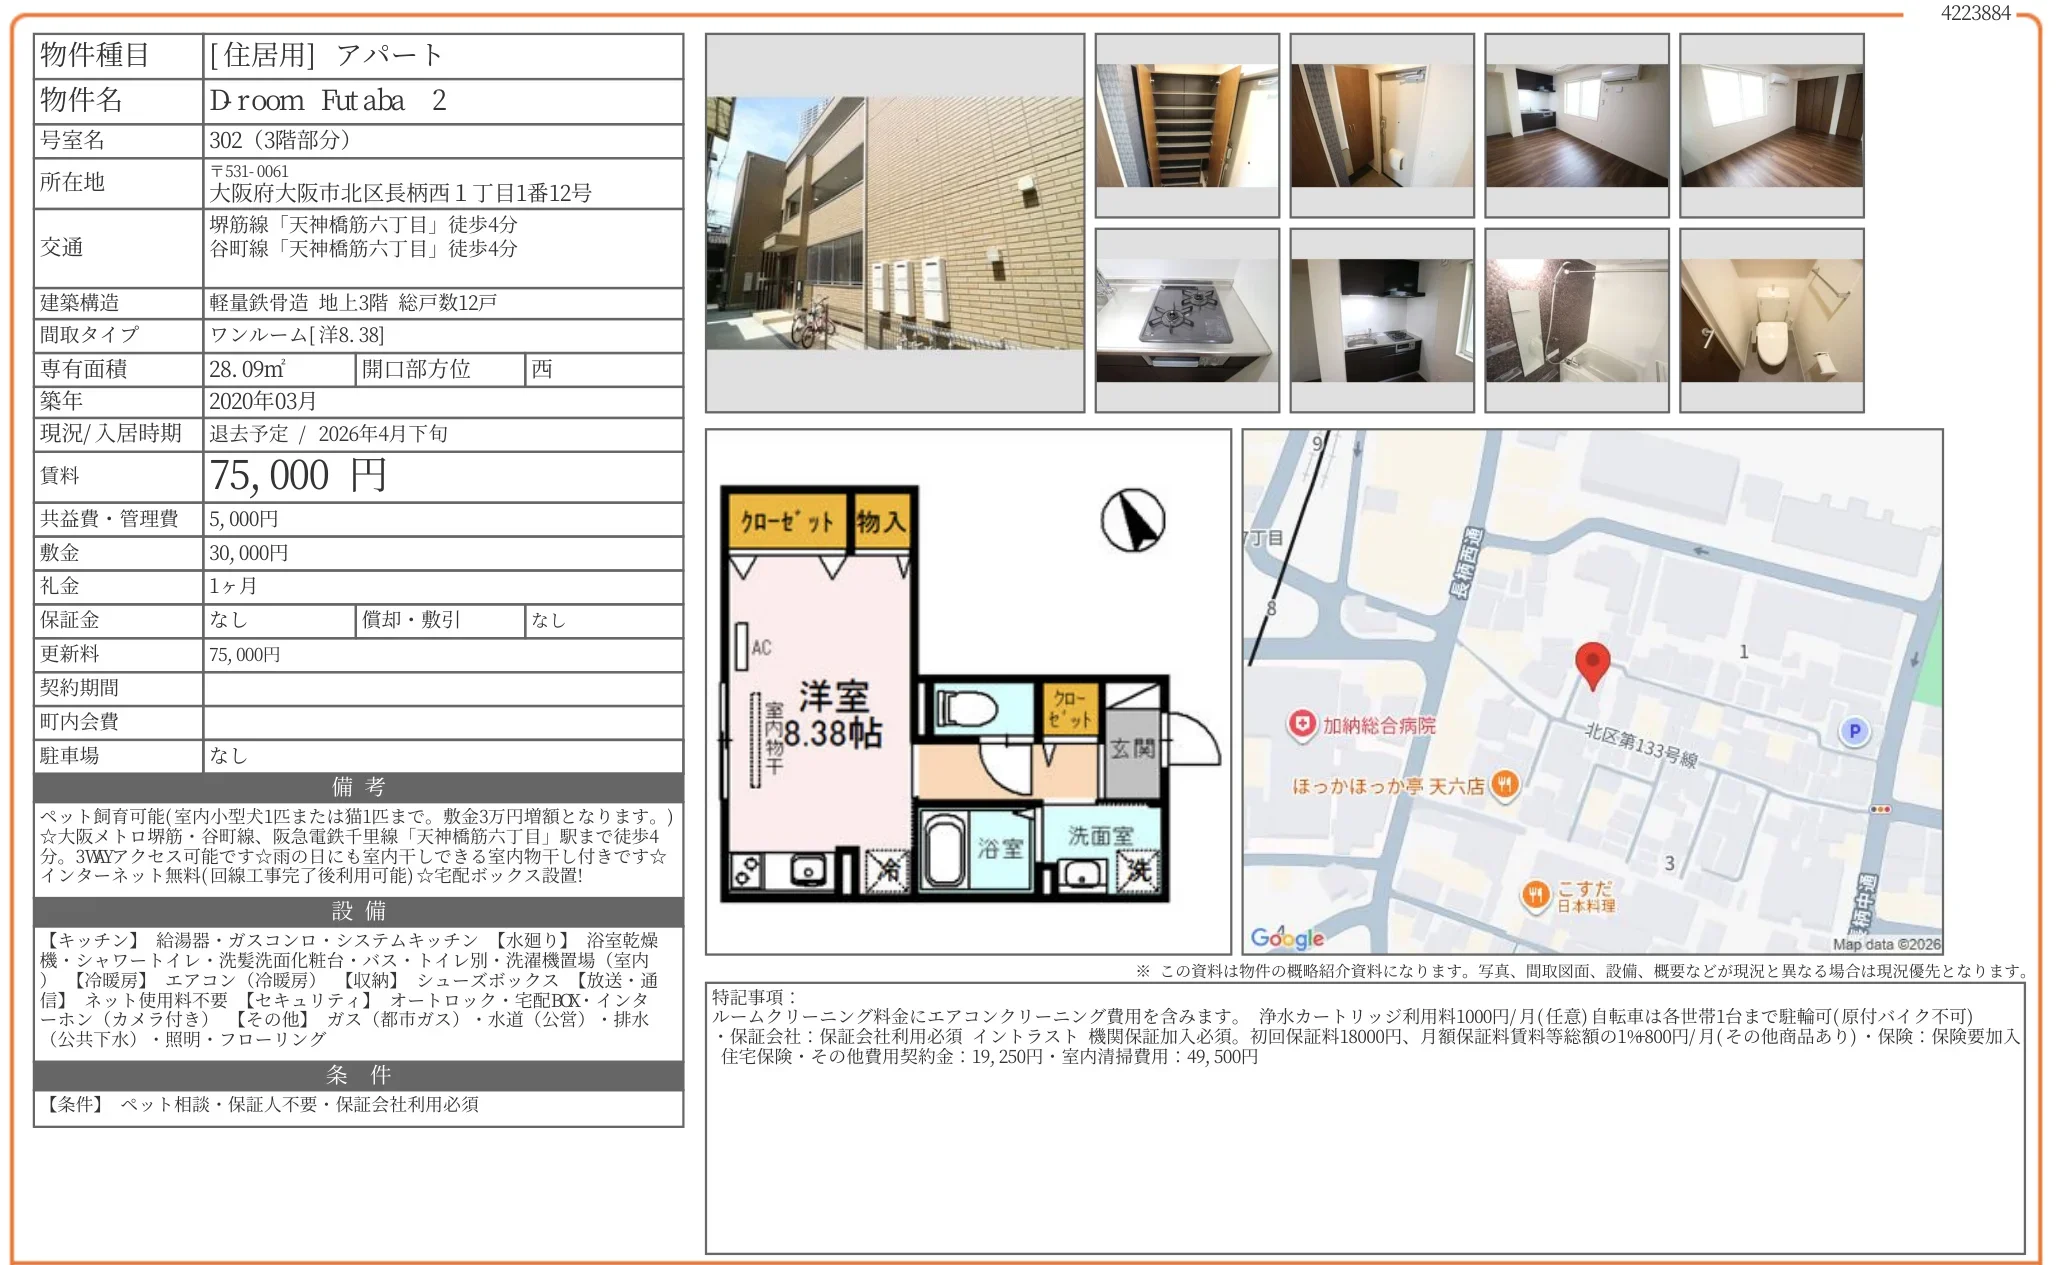2056x1265 pixels.
Task: Open the gas stove burner photo
Action: click(1186, 320)
